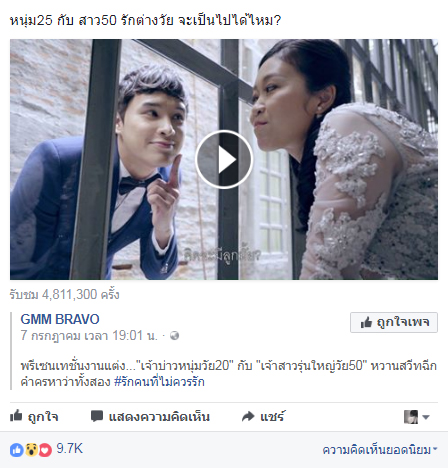448x468 pixels.
Task: Open the #รักคนที่ไม่ควรรัก hashtag link
Action: click(x=159, y=382)
